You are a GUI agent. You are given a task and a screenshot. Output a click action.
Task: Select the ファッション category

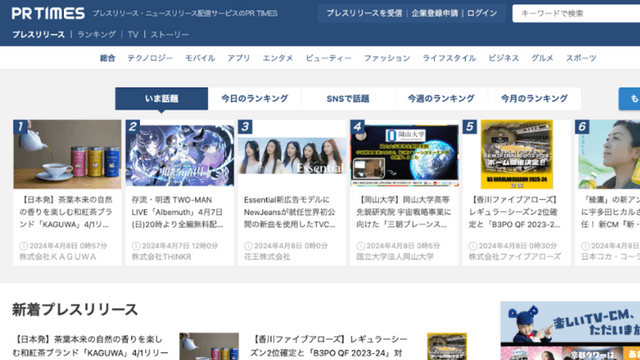tap(387, 58)
